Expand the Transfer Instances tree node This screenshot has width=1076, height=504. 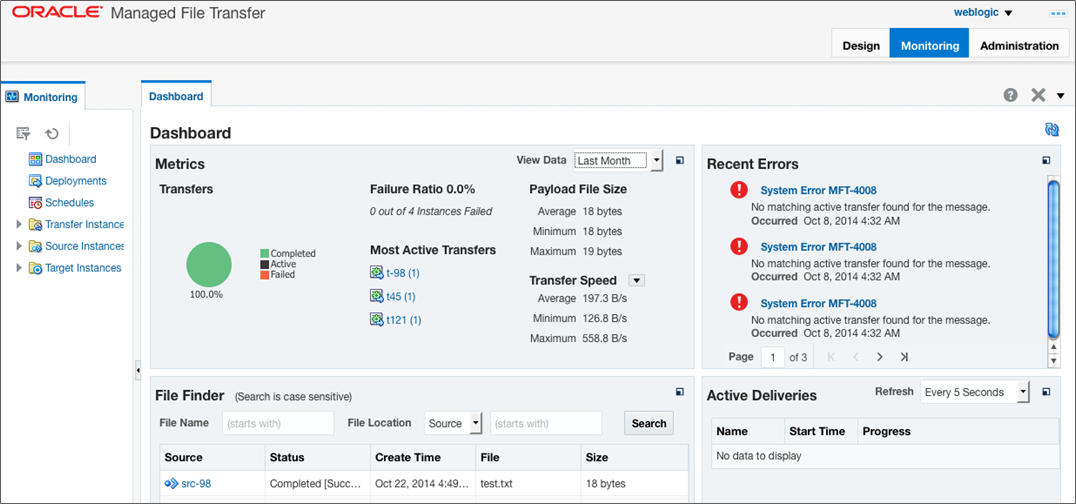[19, 225]
